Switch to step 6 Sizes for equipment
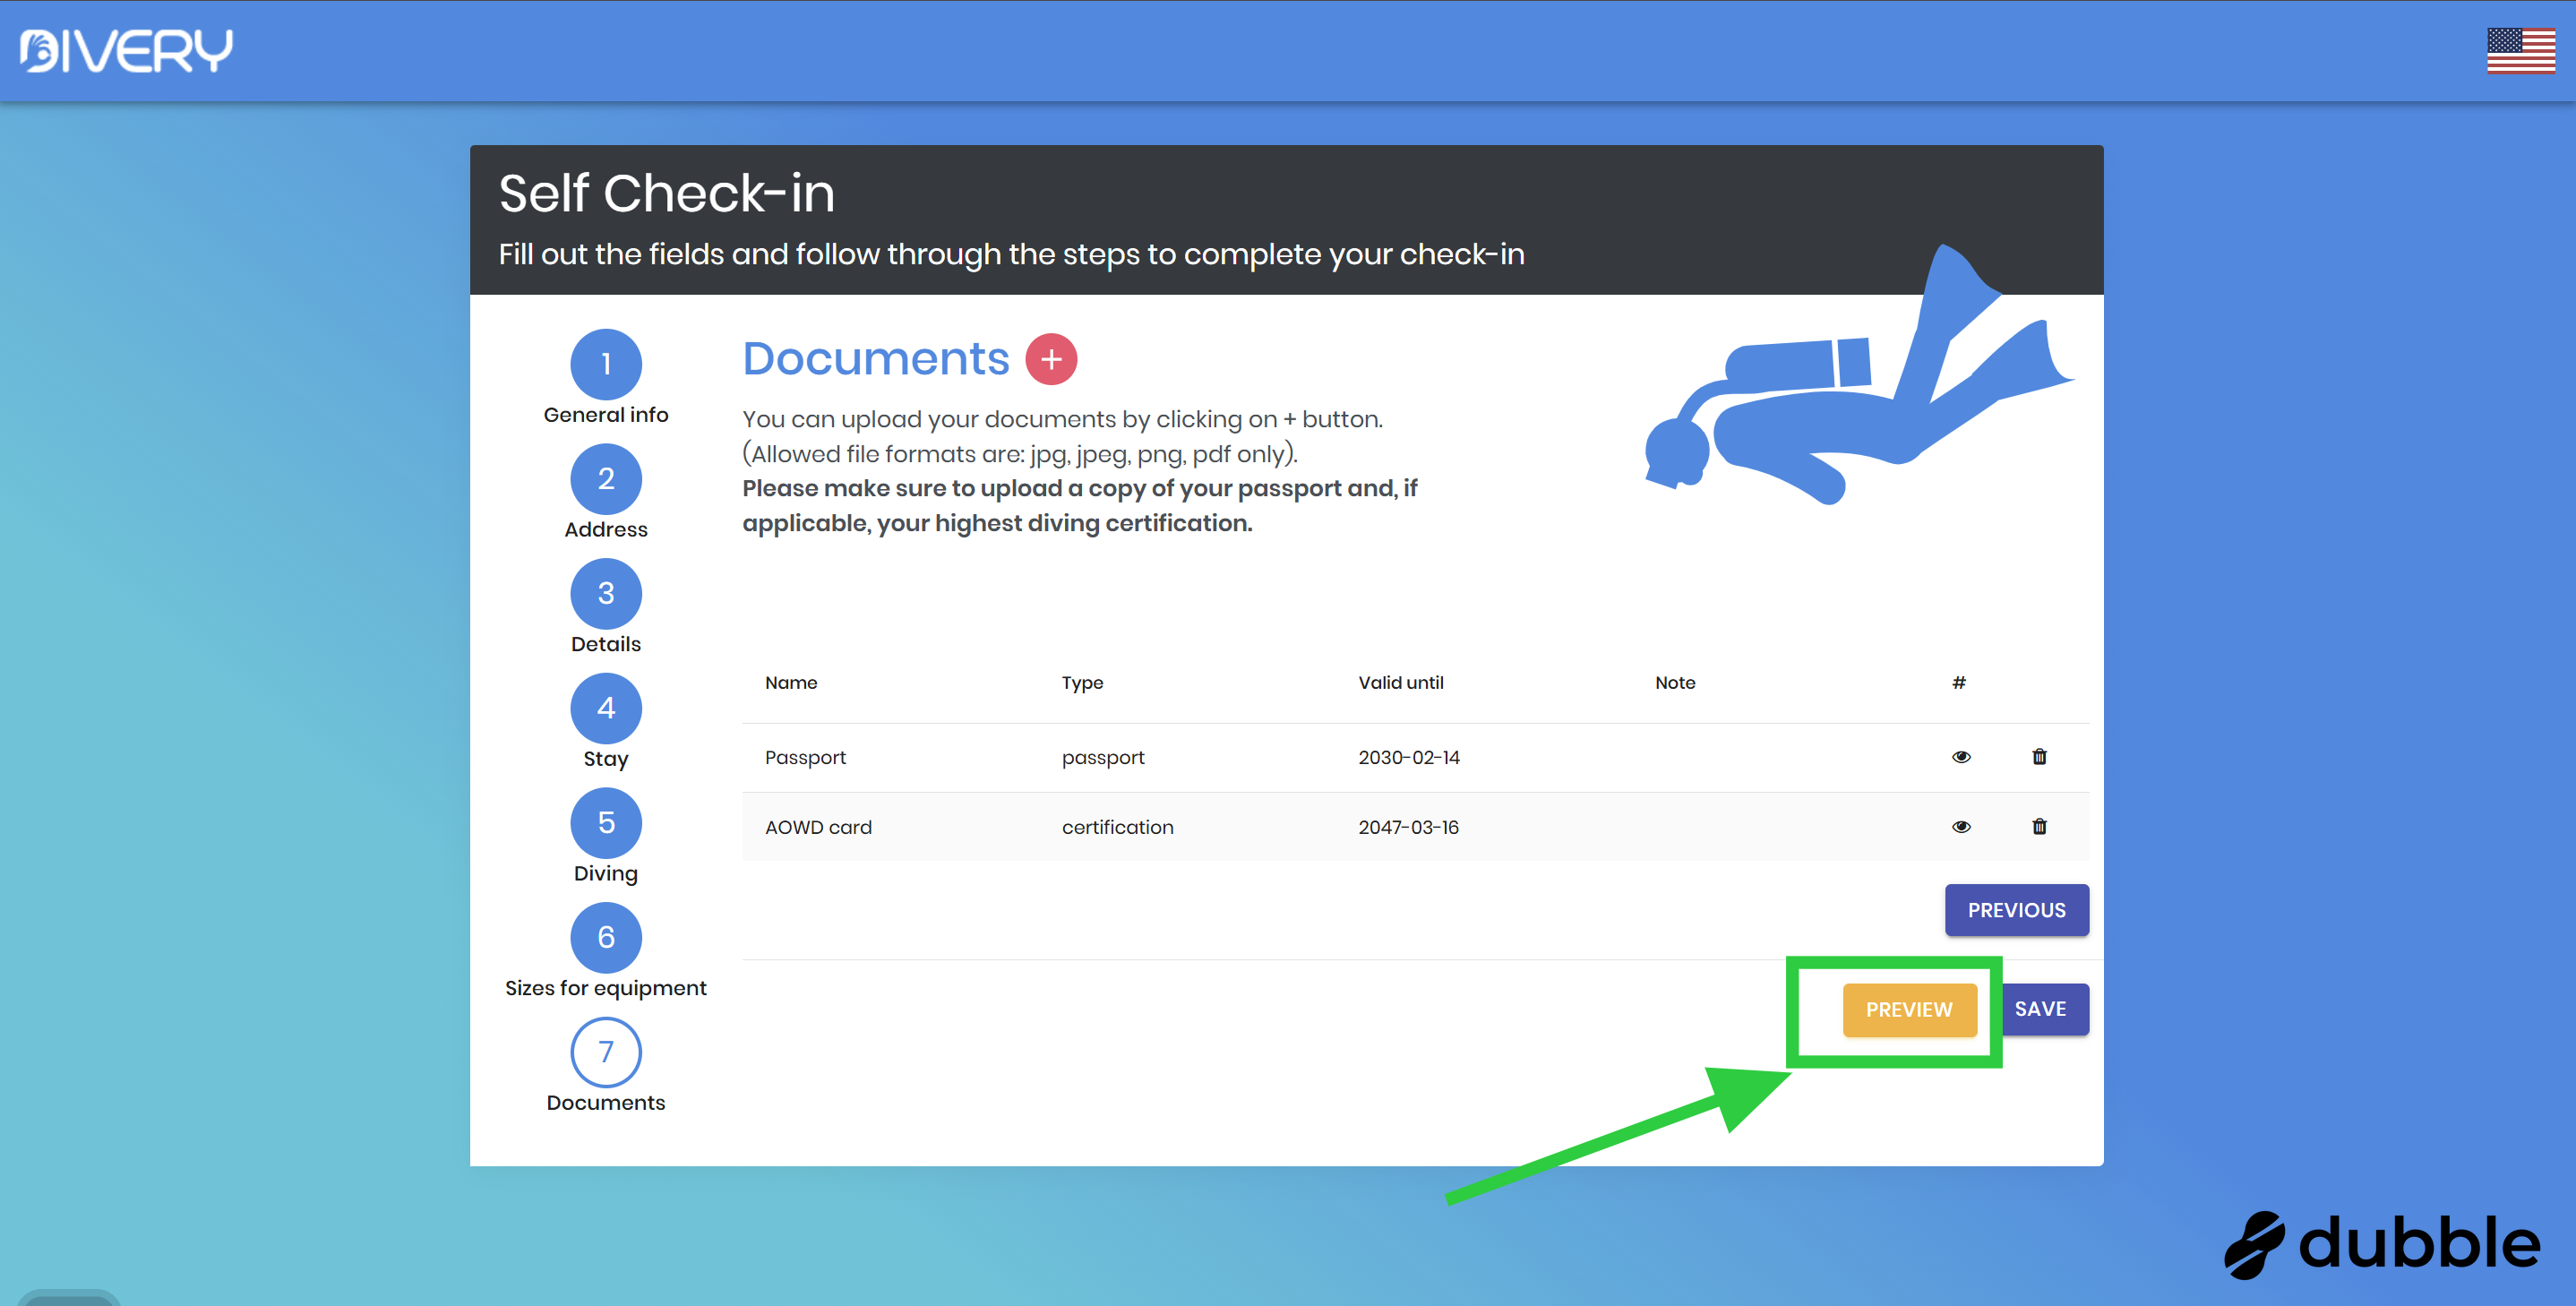Image resolution: width=2576 pixels, height=1306 pixels. point(606,938)
